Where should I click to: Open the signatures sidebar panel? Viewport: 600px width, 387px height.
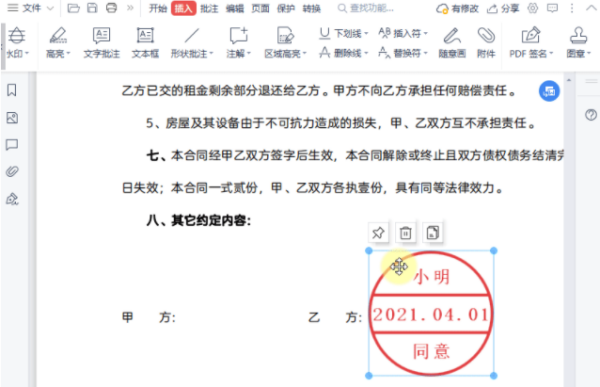click(x=12, y=199)
